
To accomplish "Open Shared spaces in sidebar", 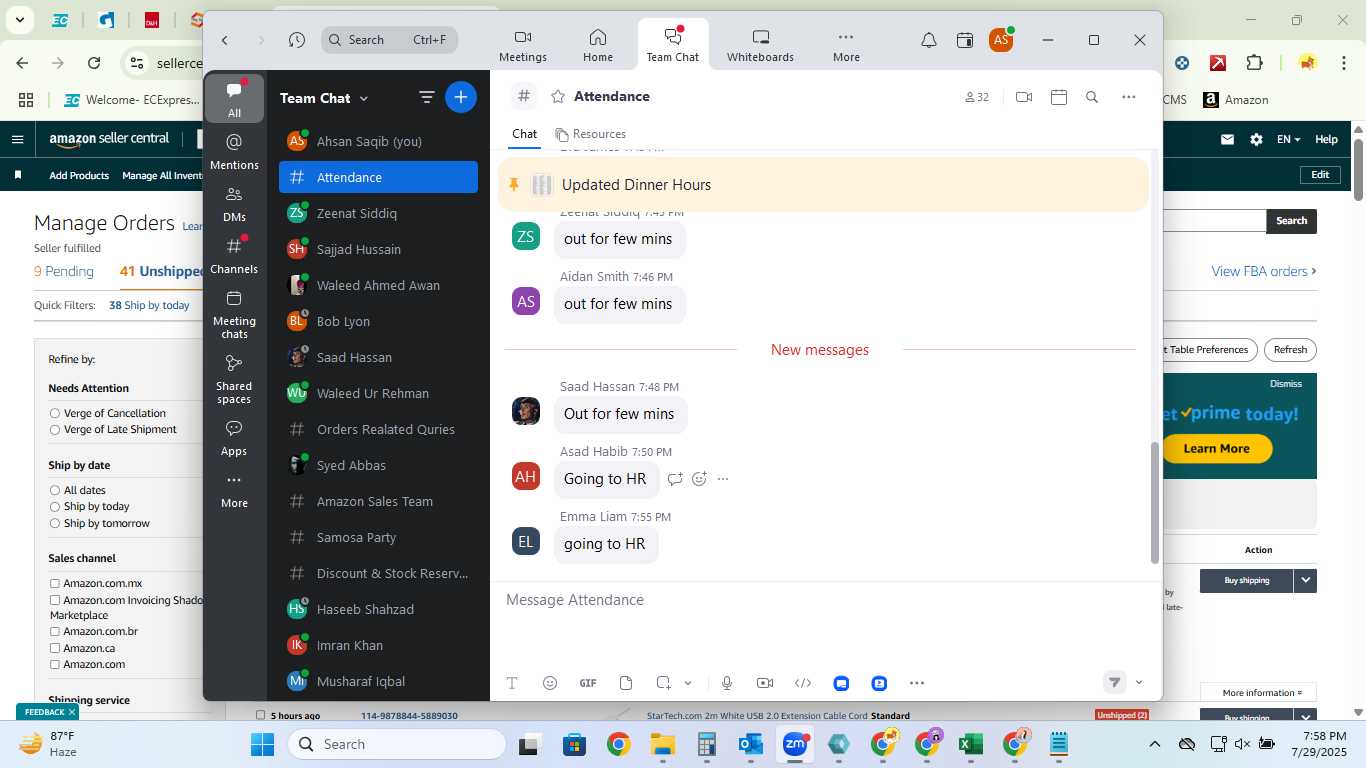I will pos(234,378).
